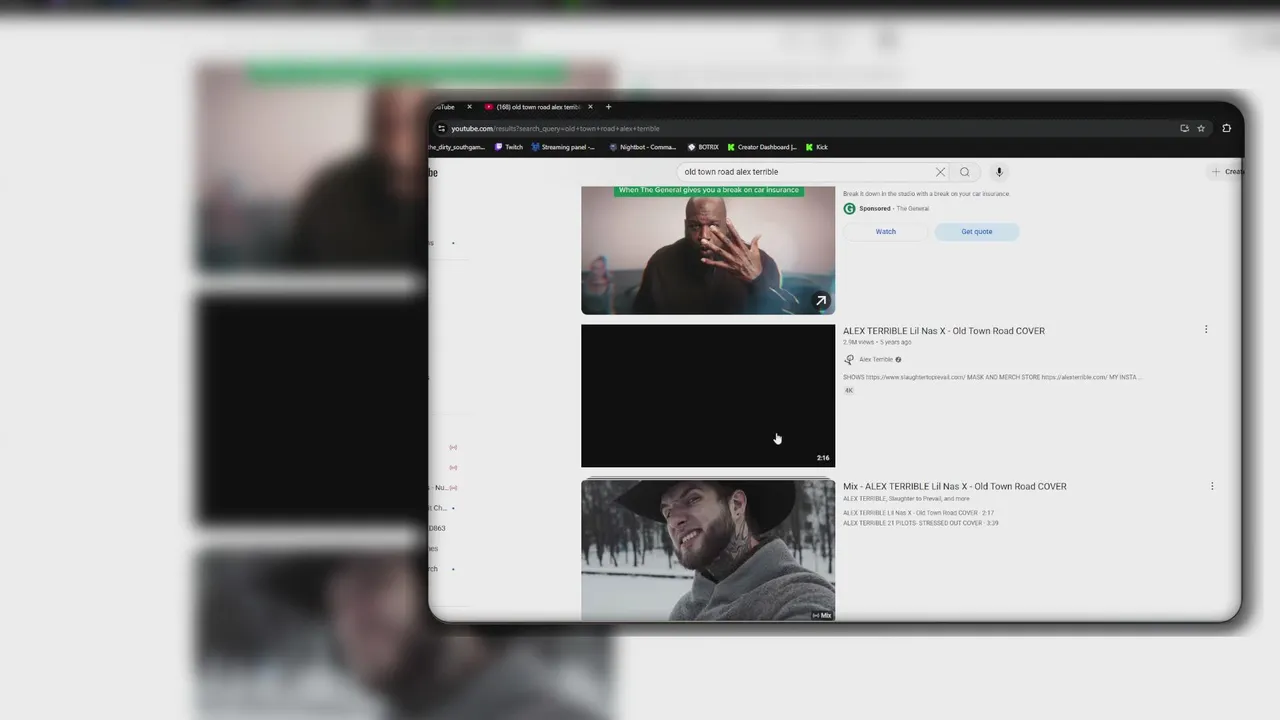The width and height of the screenshot is (1280, 720).
Task: Open the browser extensions puzzle icon
Action: (x=1227, y=128)
